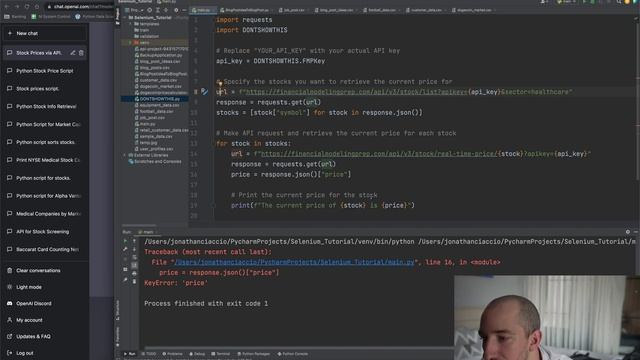Collapse the Selenium_Tutorial root folder

(x=125, y=18)
